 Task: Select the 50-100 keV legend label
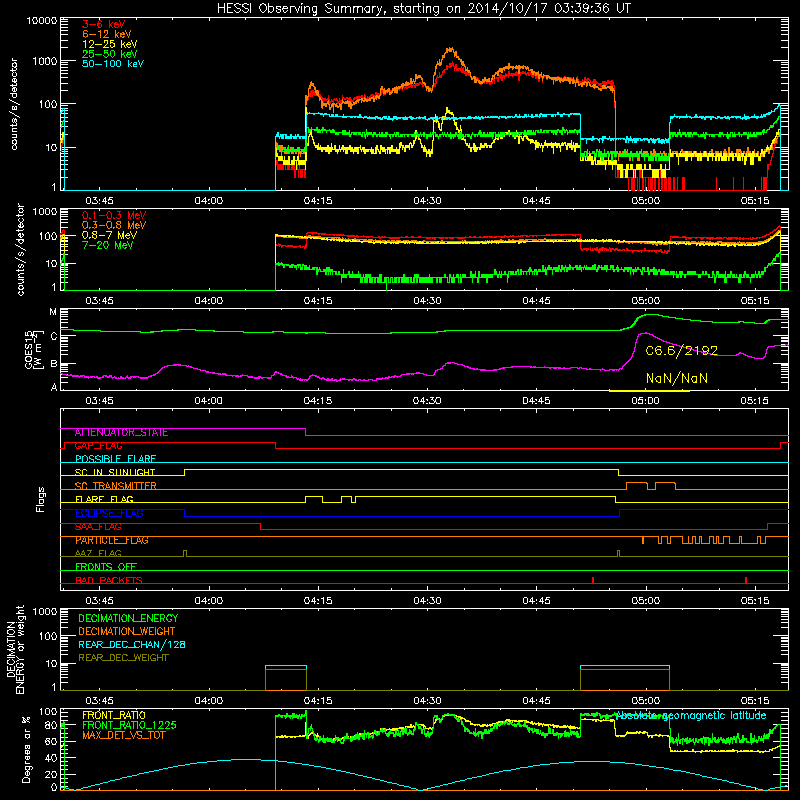(113, 64)
